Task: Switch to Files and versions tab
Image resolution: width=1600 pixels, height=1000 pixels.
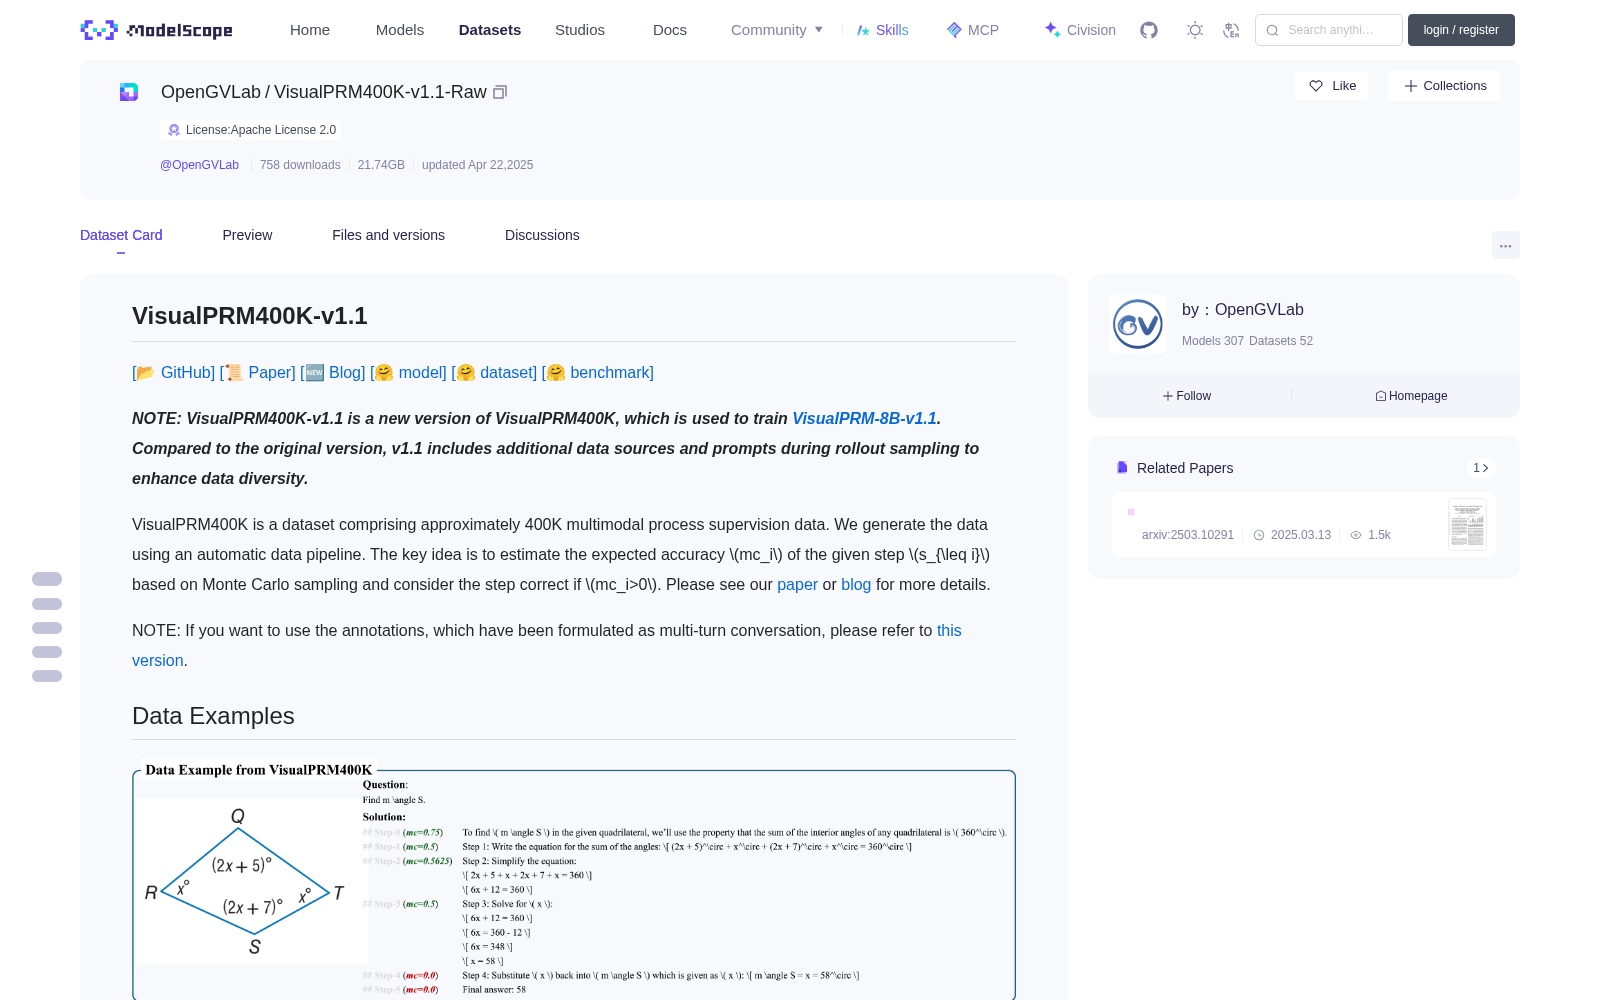Action: [x=388, y=235]
